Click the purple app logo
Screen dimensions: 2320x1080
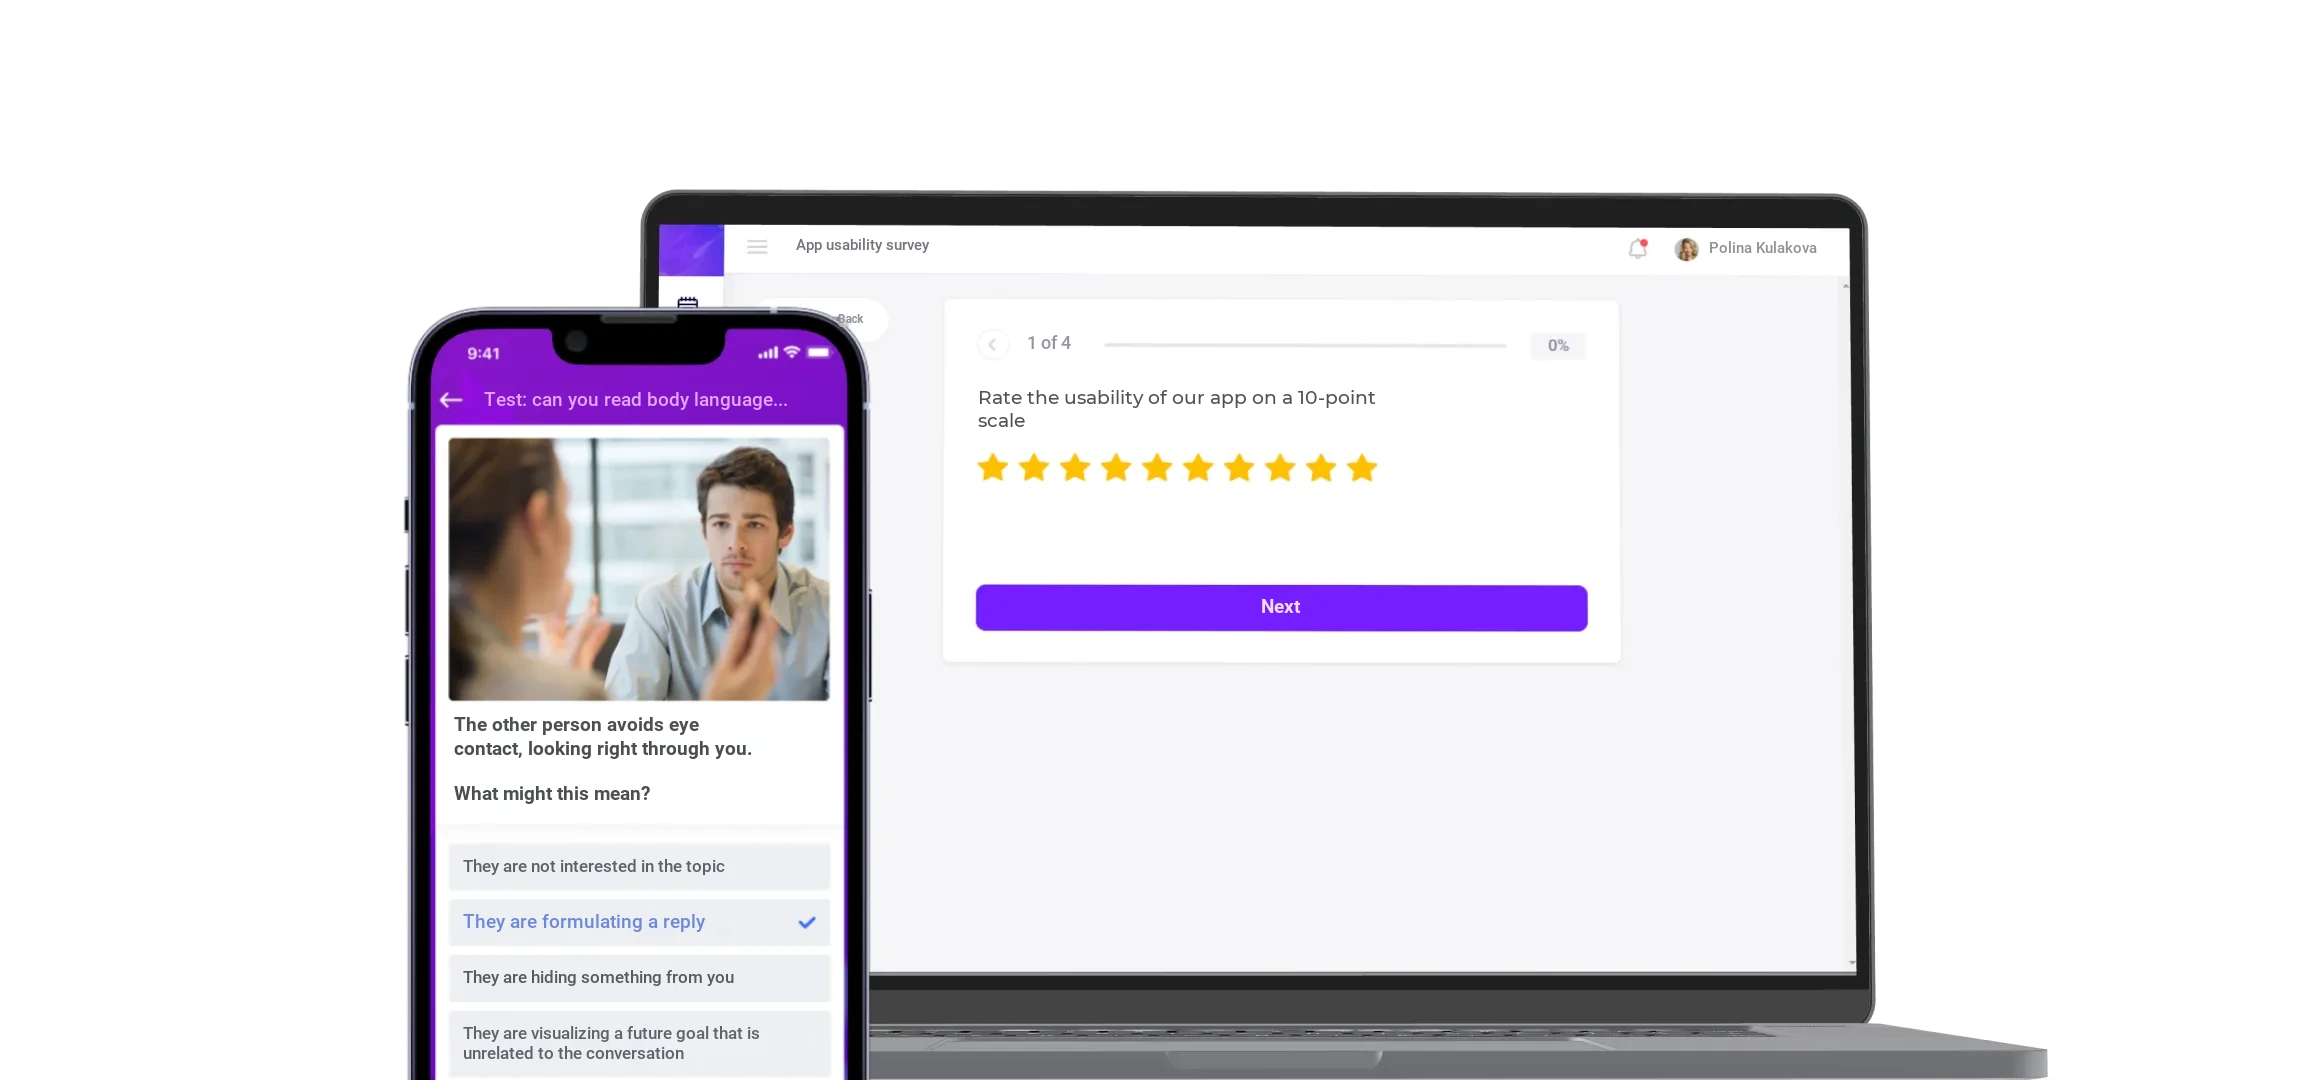[691, 250]
